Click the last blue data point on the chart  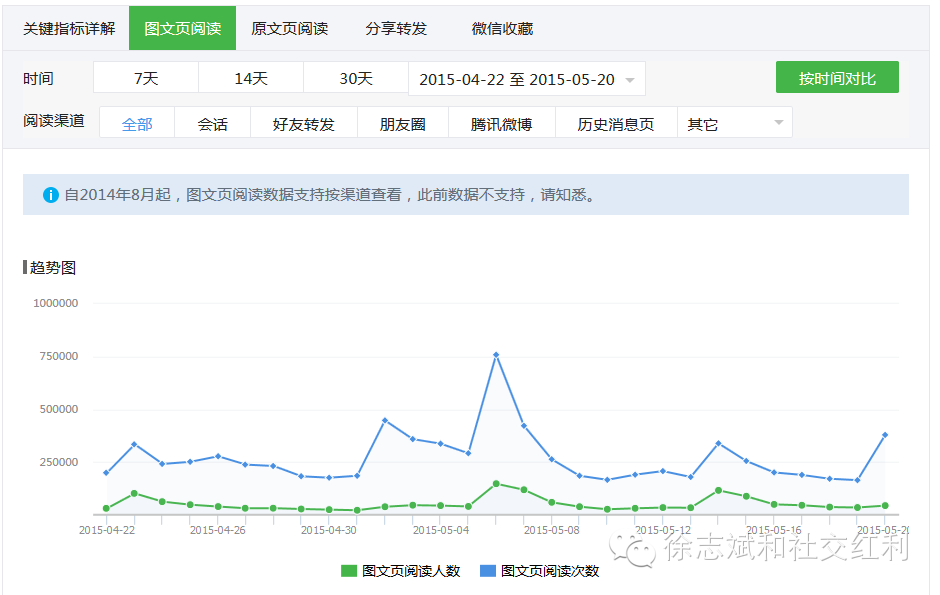[x=885, y=435]
